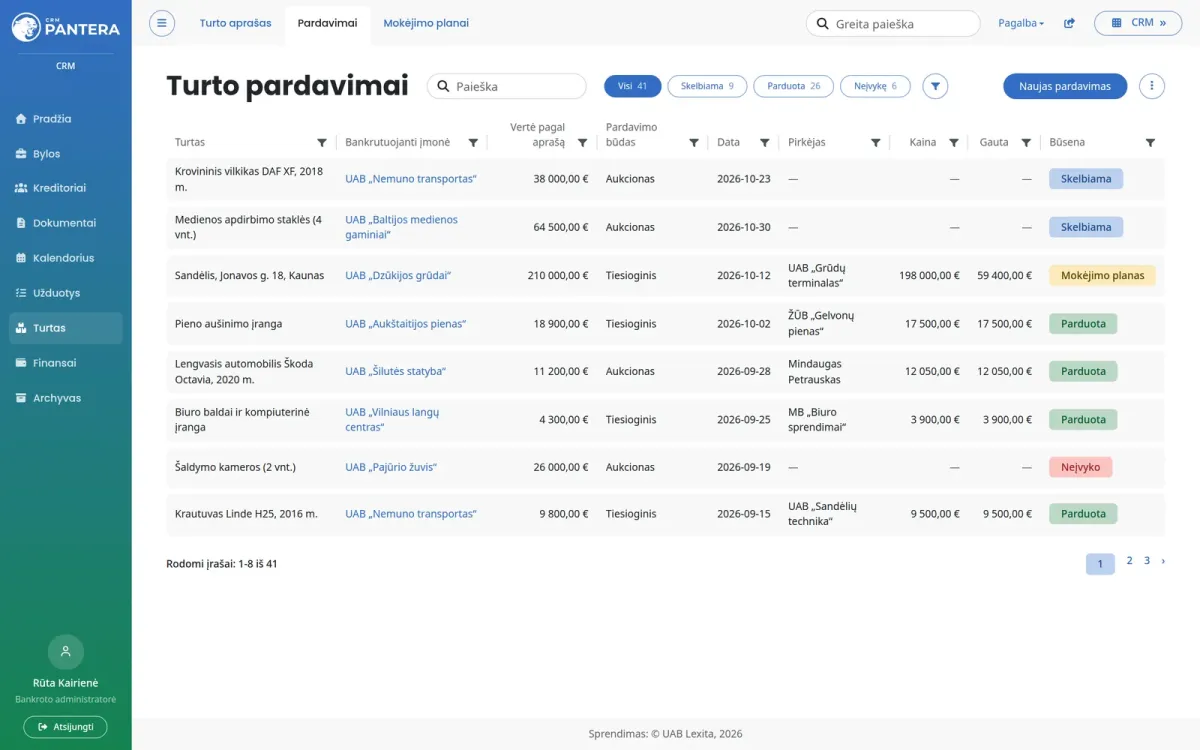The height and width of the screenshot is (750, 1200).
Task: Open the CRM module switcher
Action: click(x=1138, y=23)
